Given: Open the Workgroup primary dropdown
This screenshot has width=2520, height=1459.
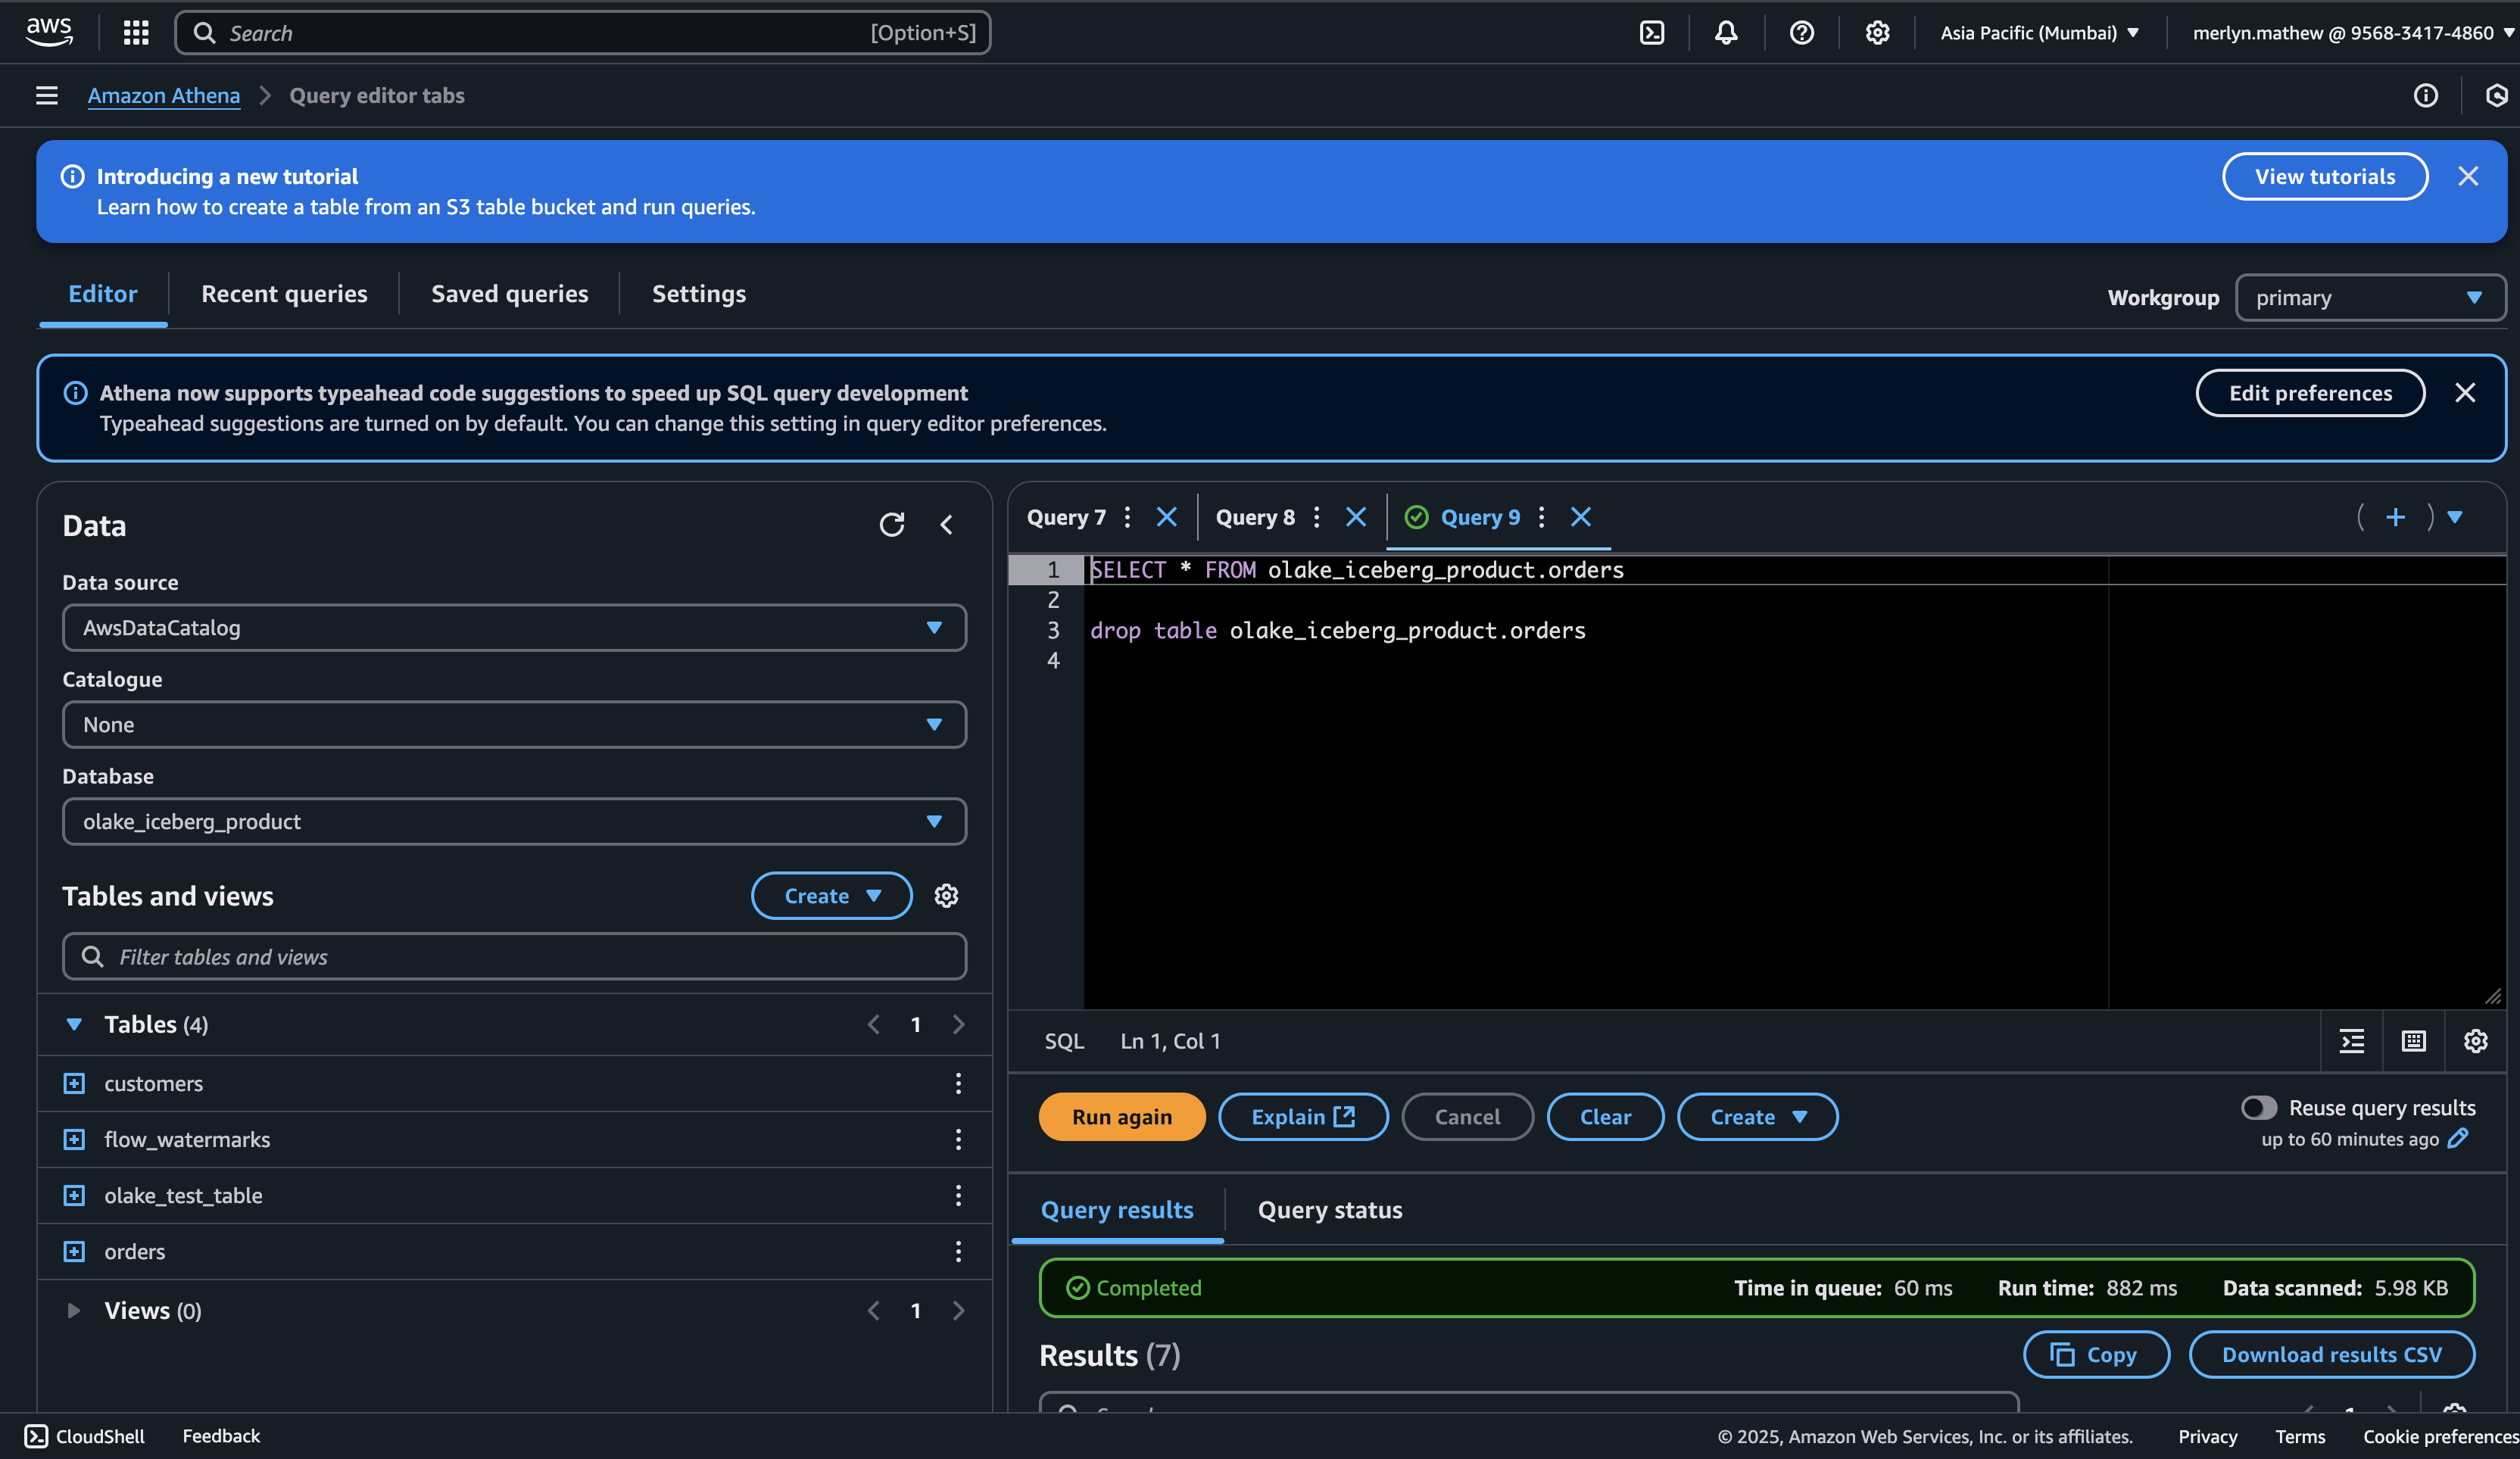Looking at the screenshot, I should click(x=2370, y=298).
